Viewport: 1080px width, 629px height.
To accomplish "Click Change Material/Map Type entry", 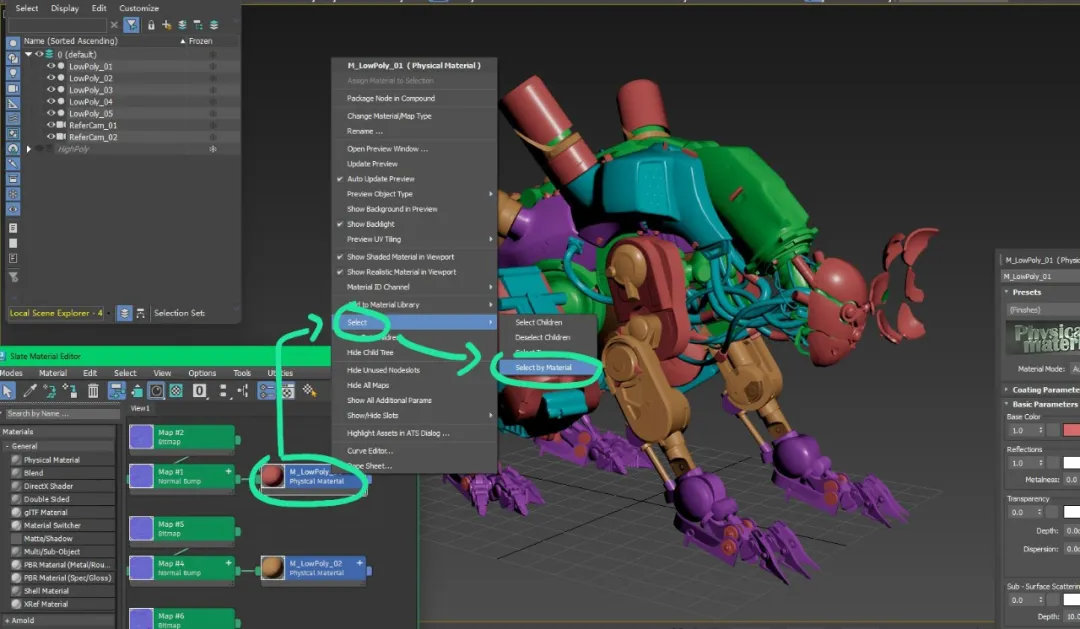I will click(x=389, y=116).
